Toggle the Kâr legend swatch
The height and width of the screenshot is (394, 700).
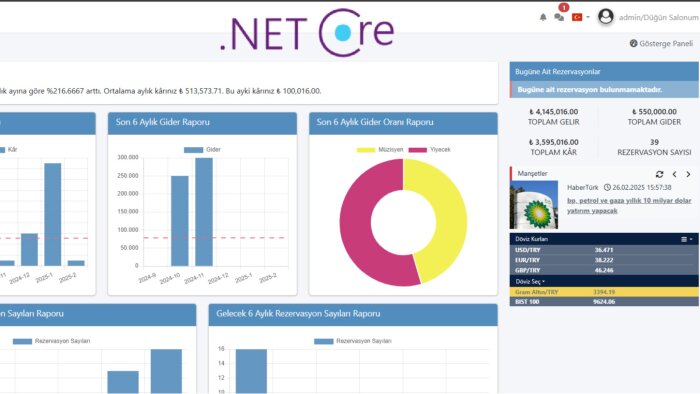pyautogui.click(x=2, y=150)
